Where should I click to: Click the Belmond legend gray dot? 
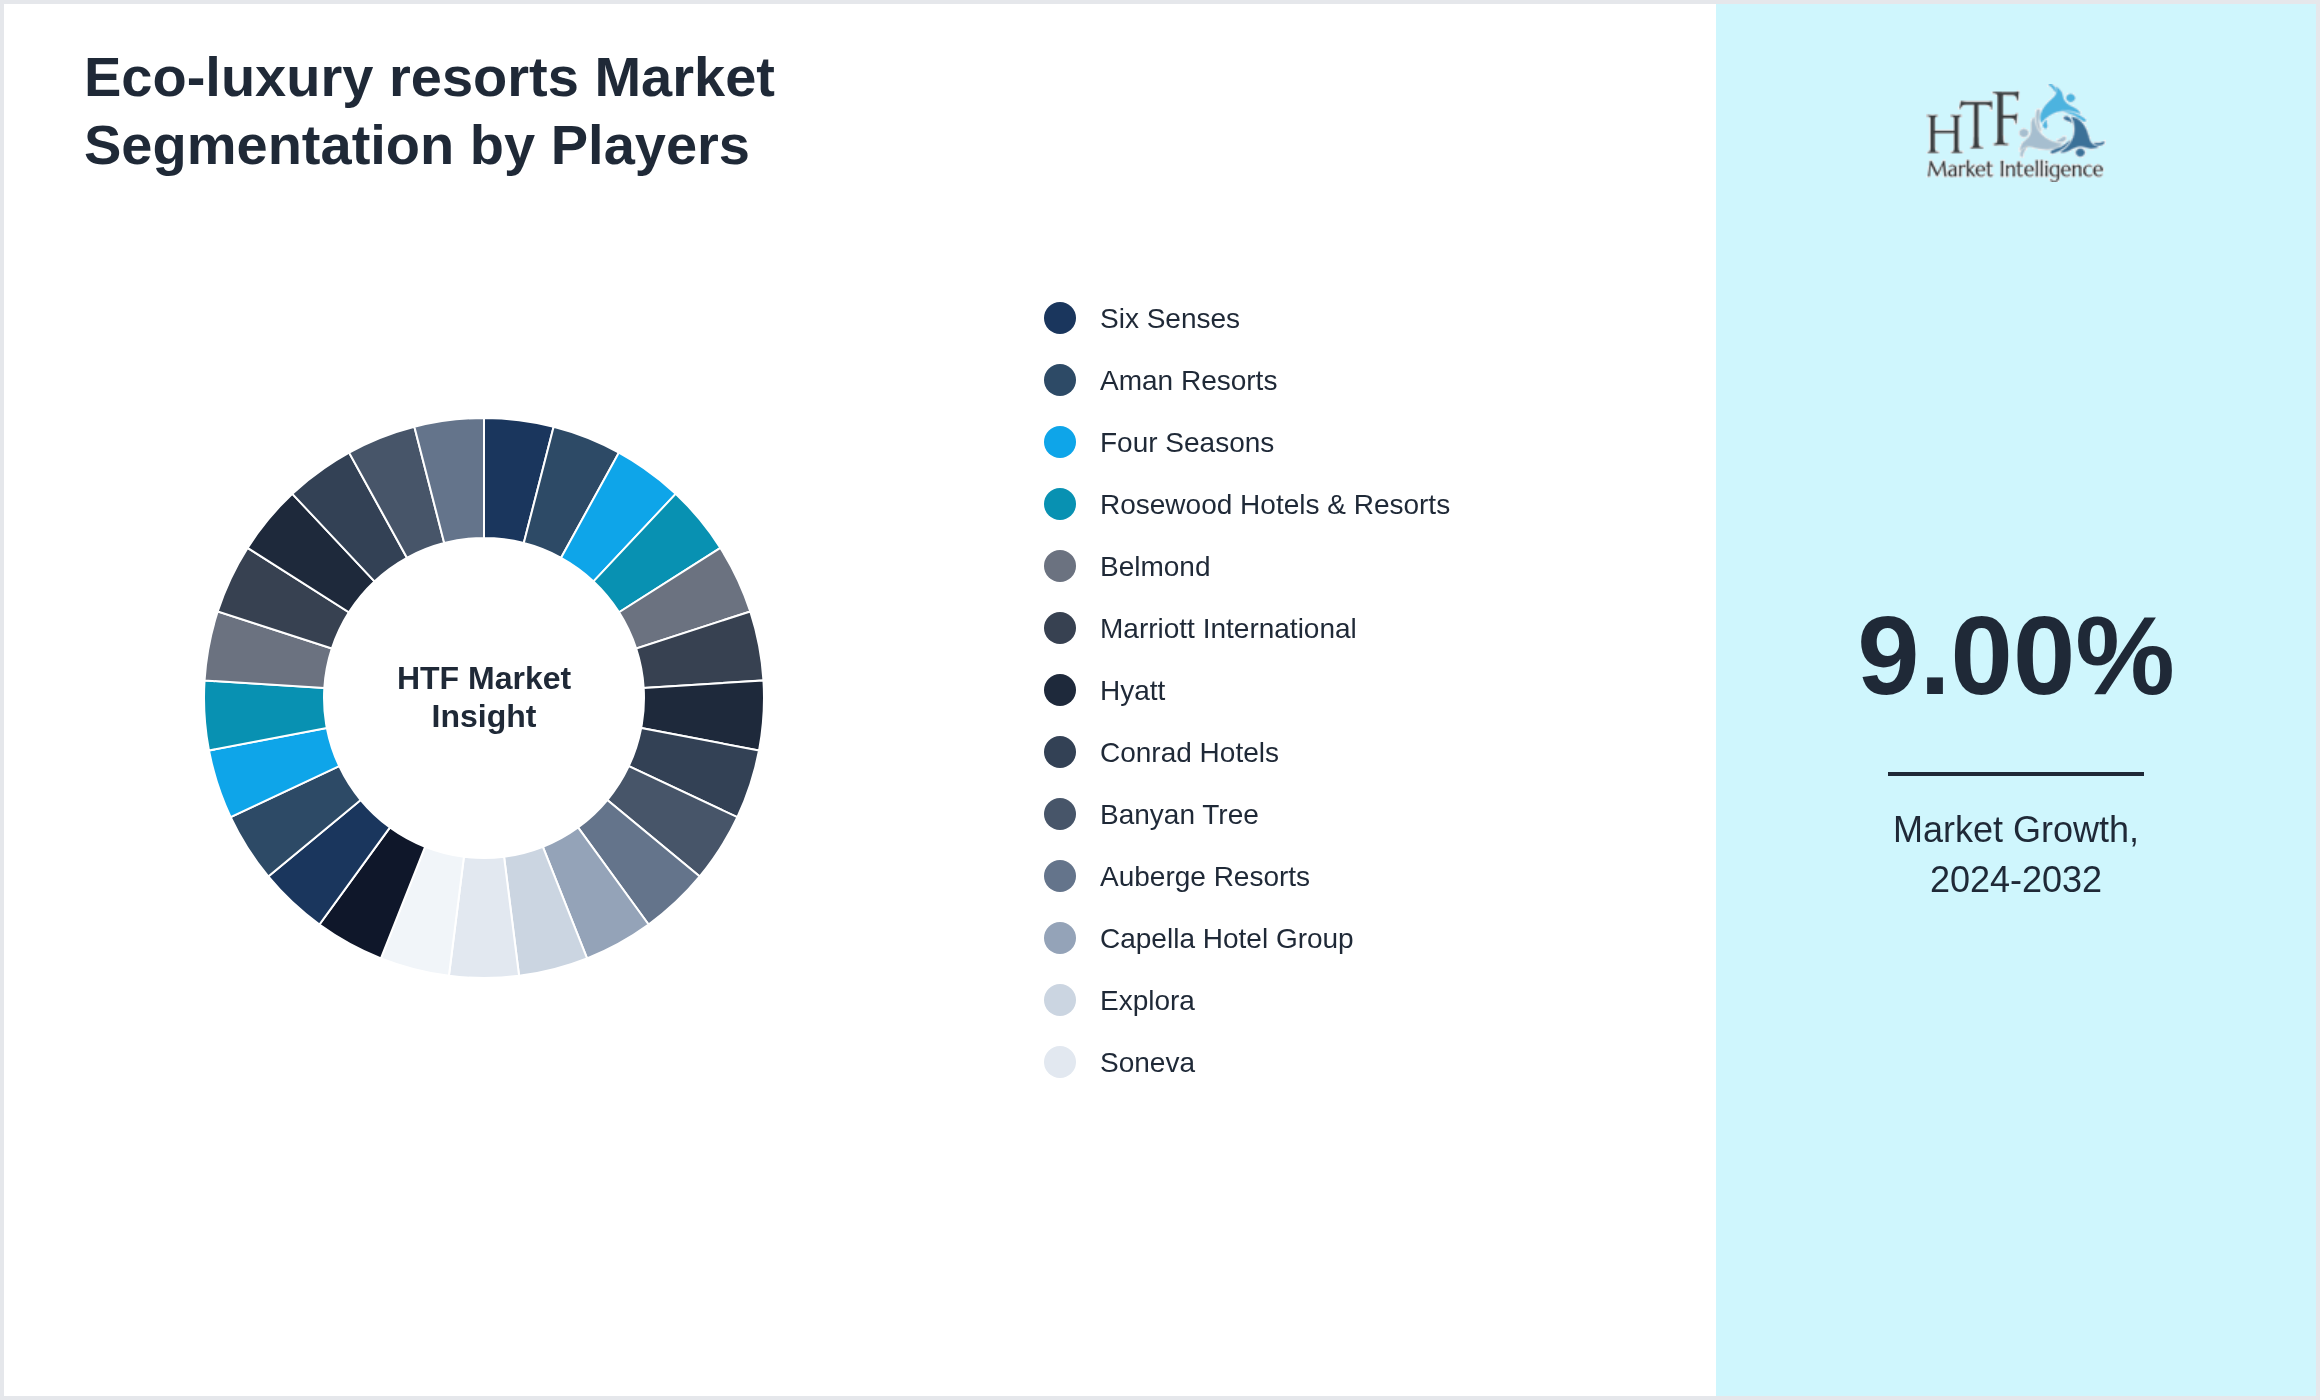click(x=1060, y=566)
